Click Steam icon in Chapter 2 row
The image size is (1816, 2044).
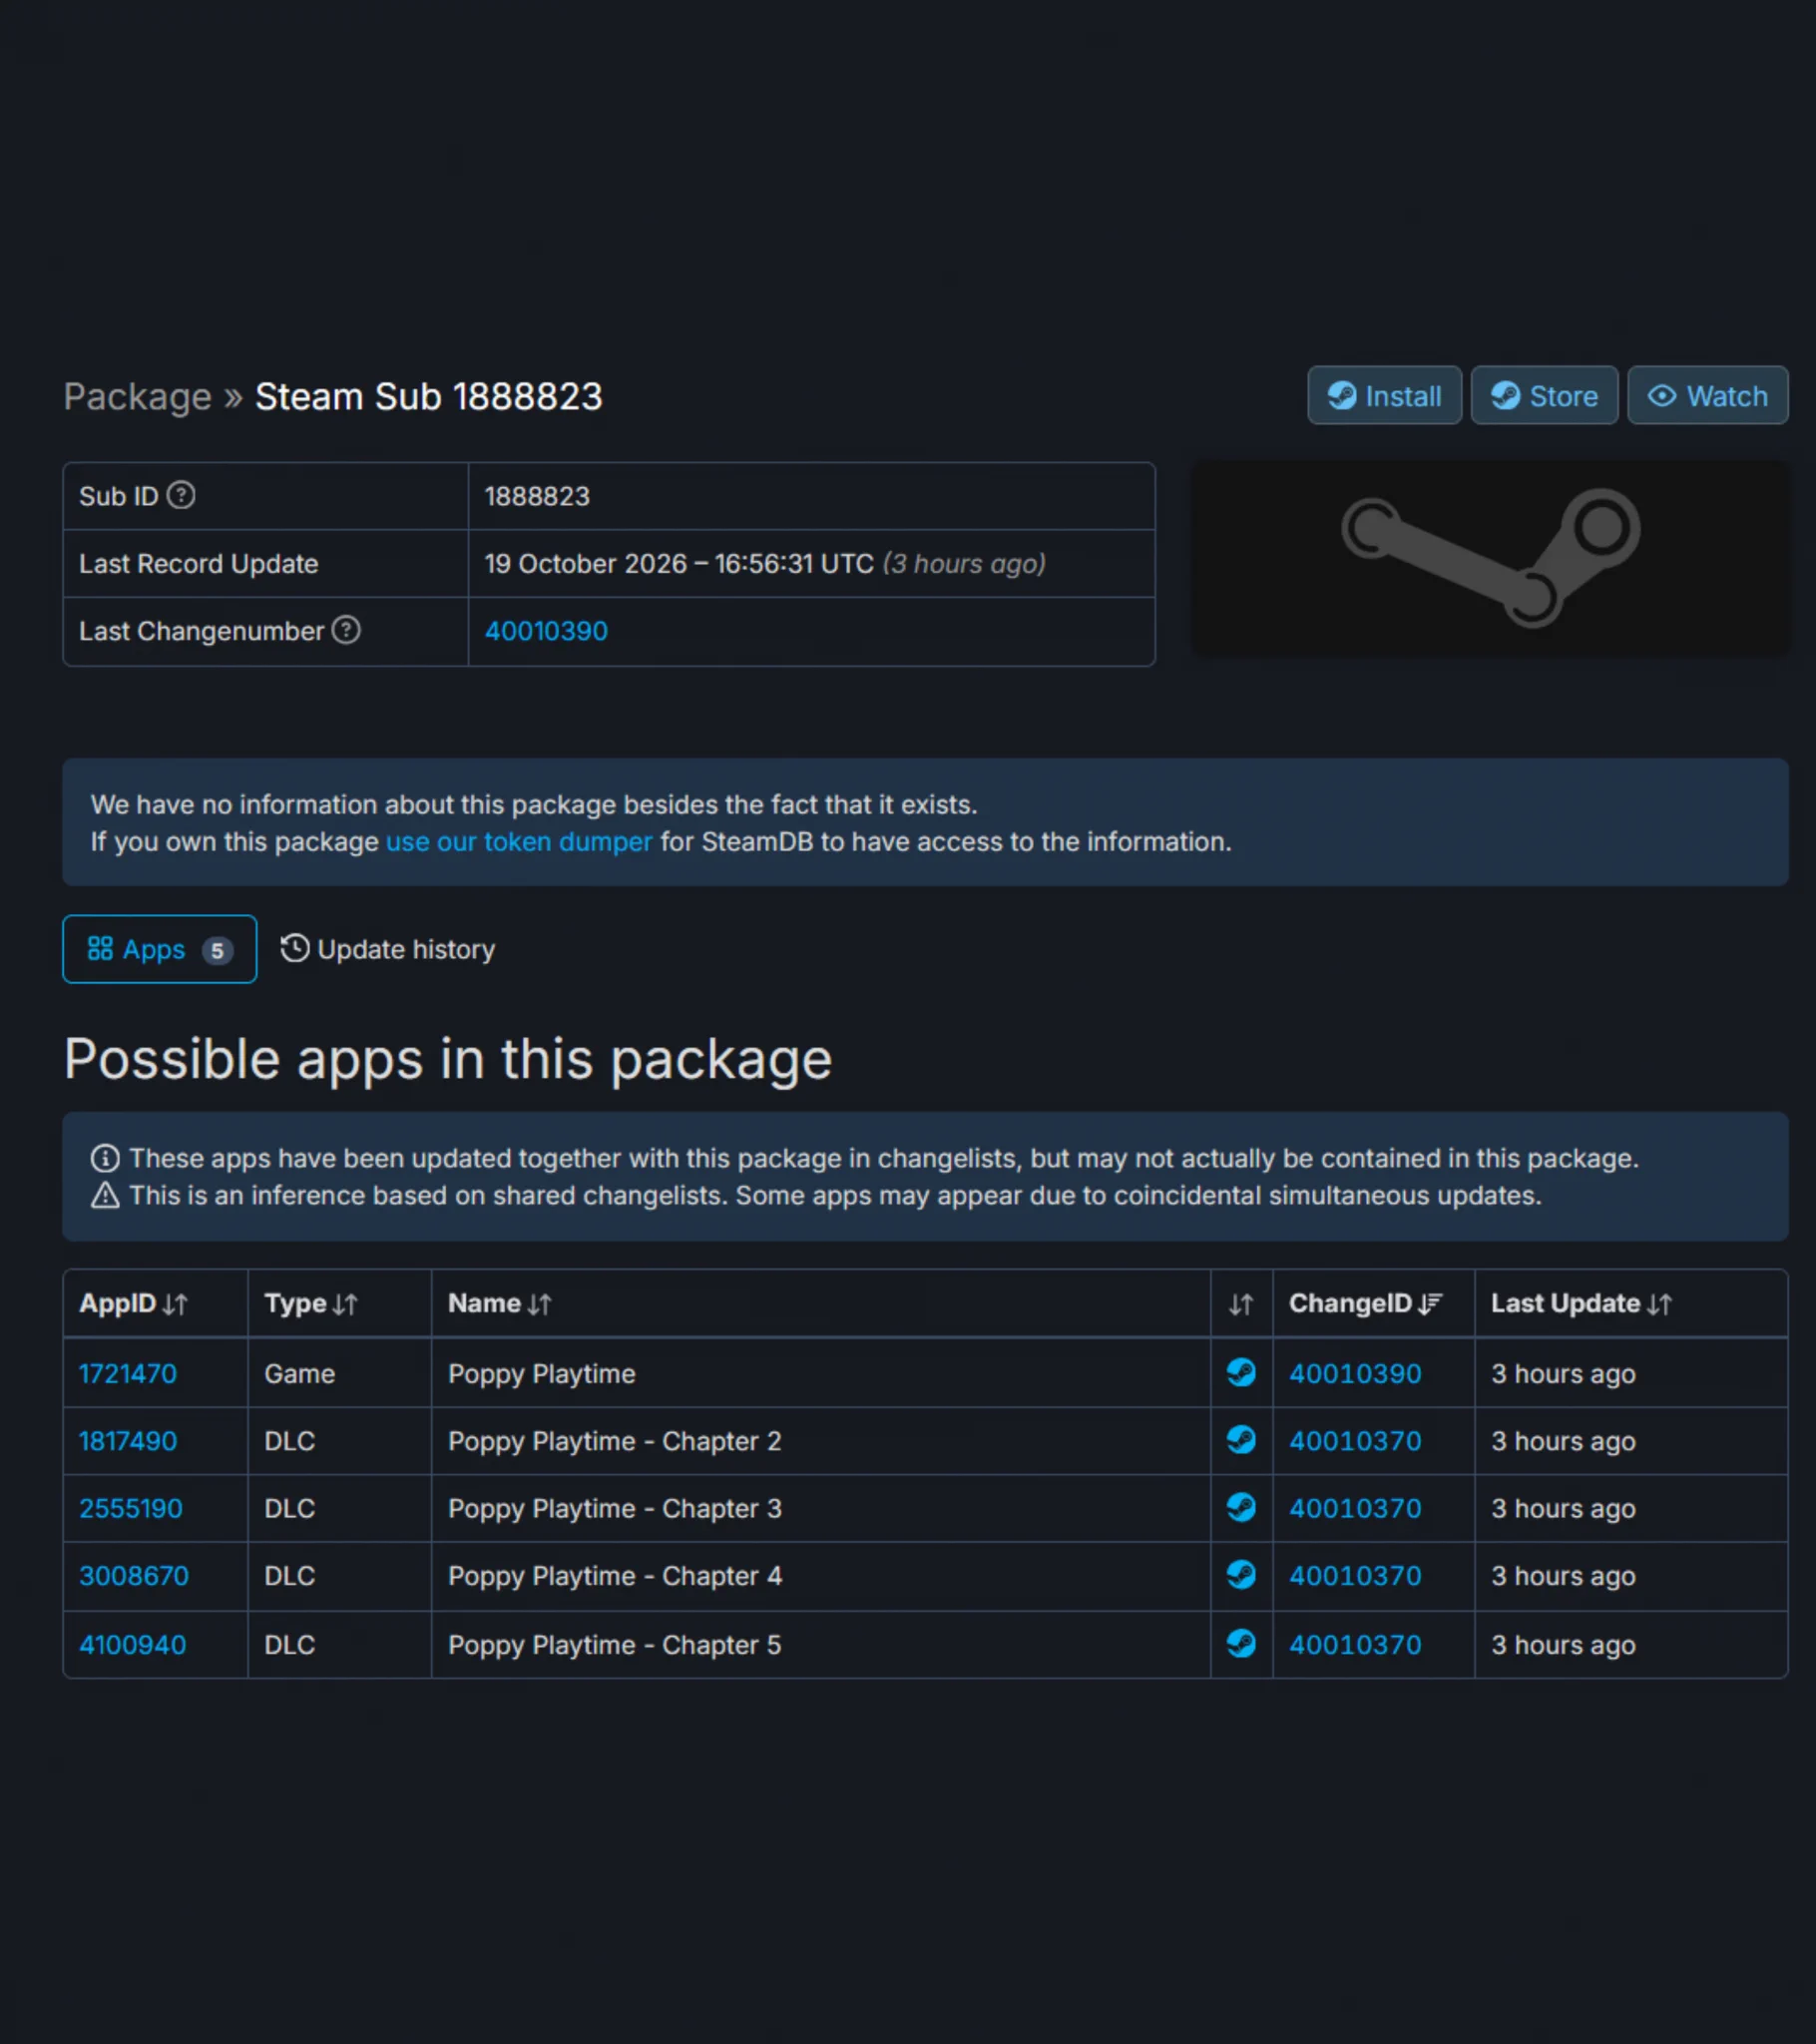point(1241,1440)
